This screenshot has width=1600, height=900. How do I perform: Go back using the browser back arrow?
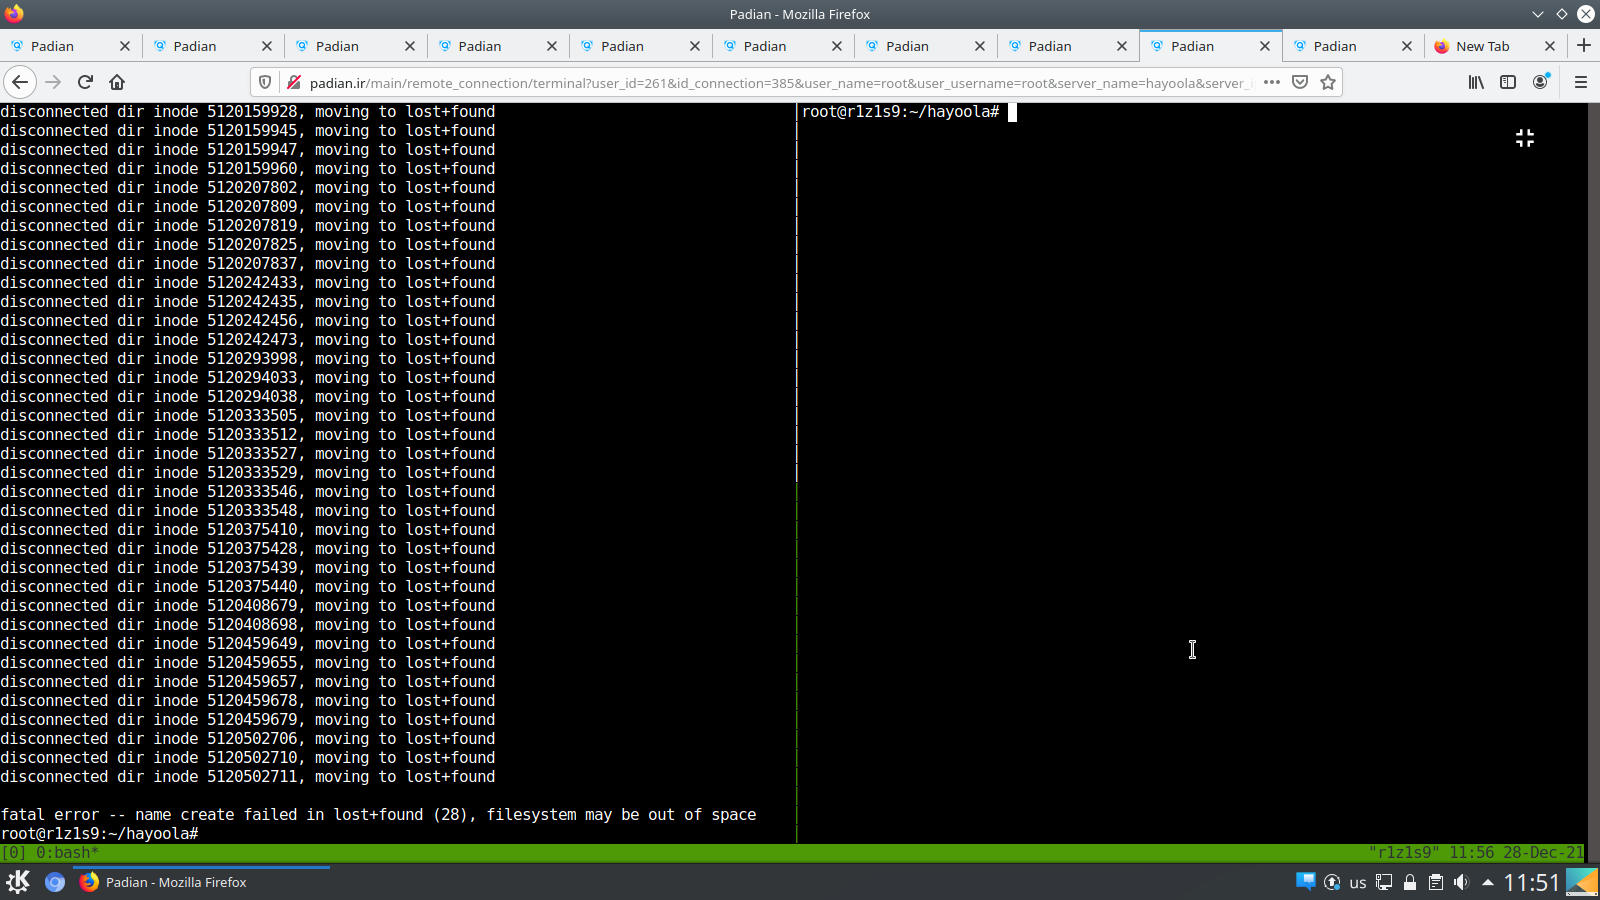pos(21,82)
